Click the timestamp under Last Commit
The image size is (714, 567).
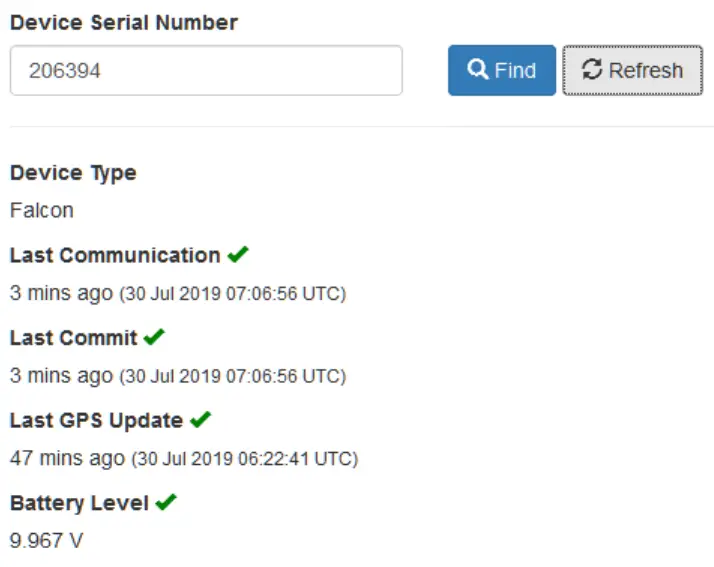(x=232, y=376)
